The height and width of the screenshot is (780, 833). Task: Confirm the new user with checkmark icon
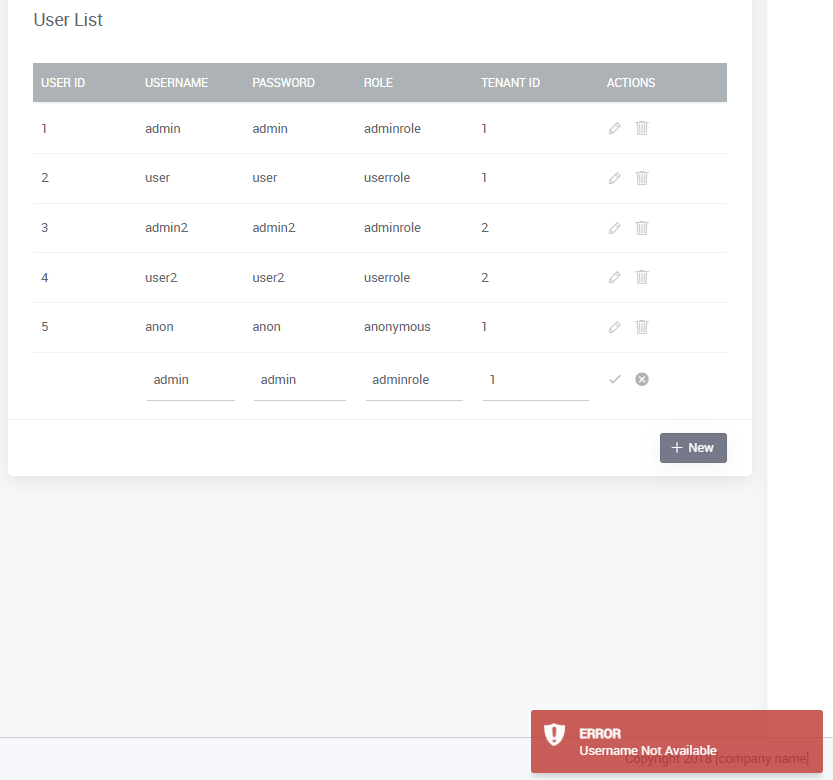614,379
